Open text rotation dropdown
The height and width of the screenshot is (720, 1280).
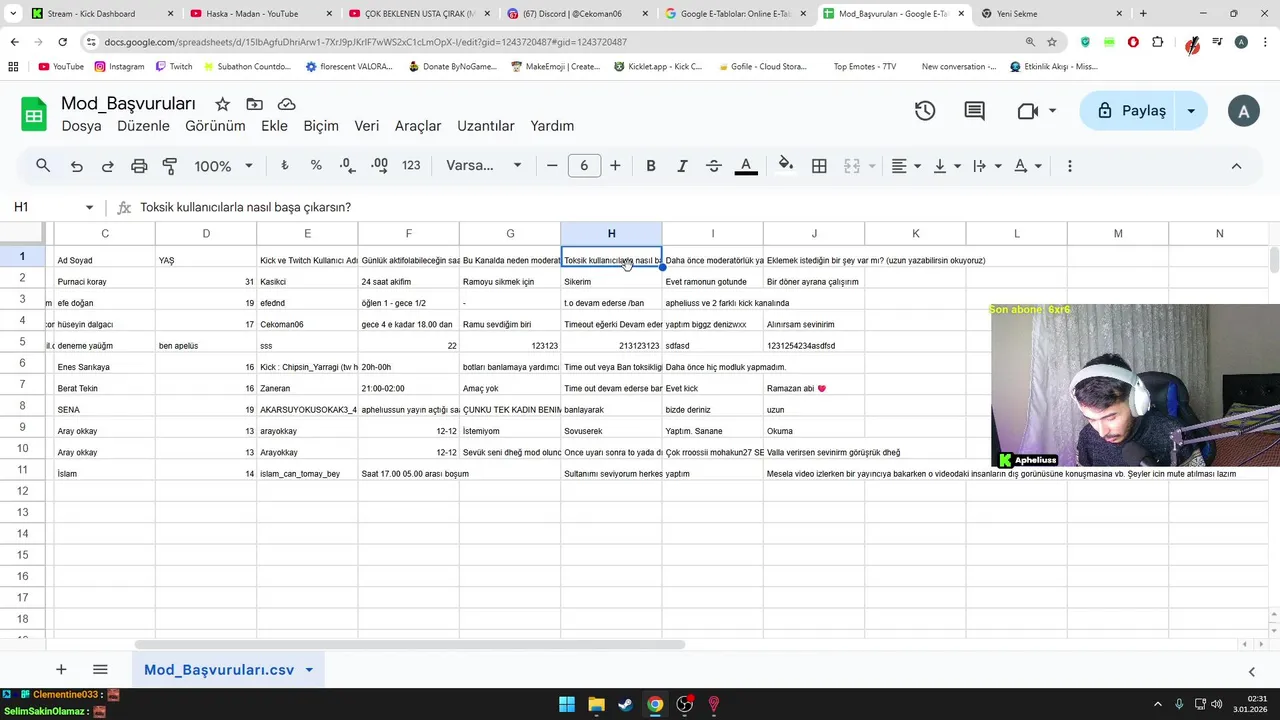[x=1028, y=166]
